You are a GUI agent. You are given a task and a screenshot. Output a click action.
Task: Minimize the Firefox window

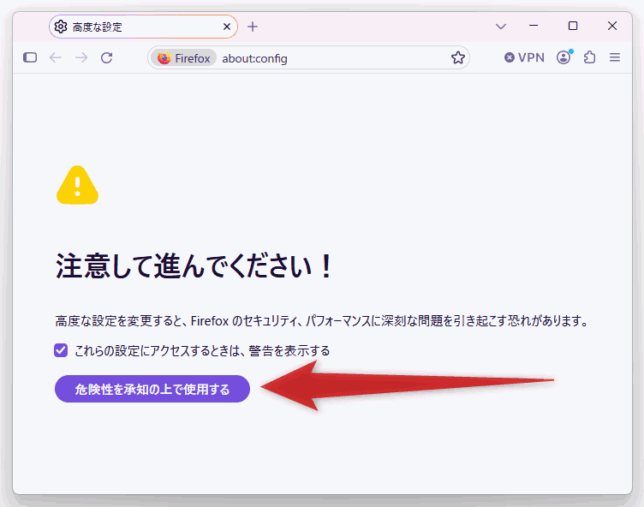534,26
